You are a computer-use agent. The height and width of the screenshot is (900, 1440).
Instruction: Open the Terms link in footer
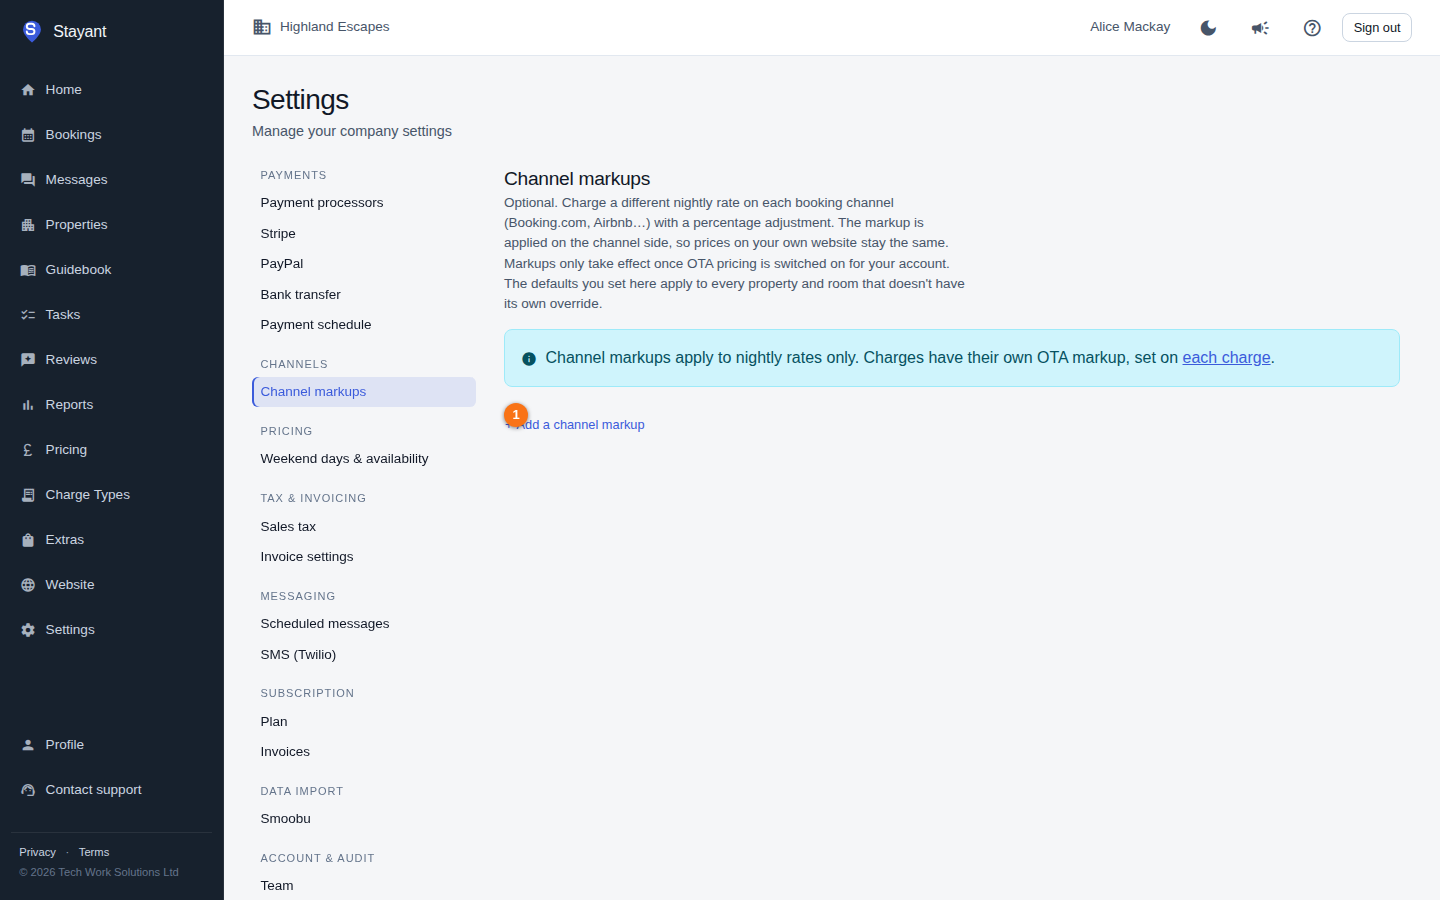coord(94,852)
